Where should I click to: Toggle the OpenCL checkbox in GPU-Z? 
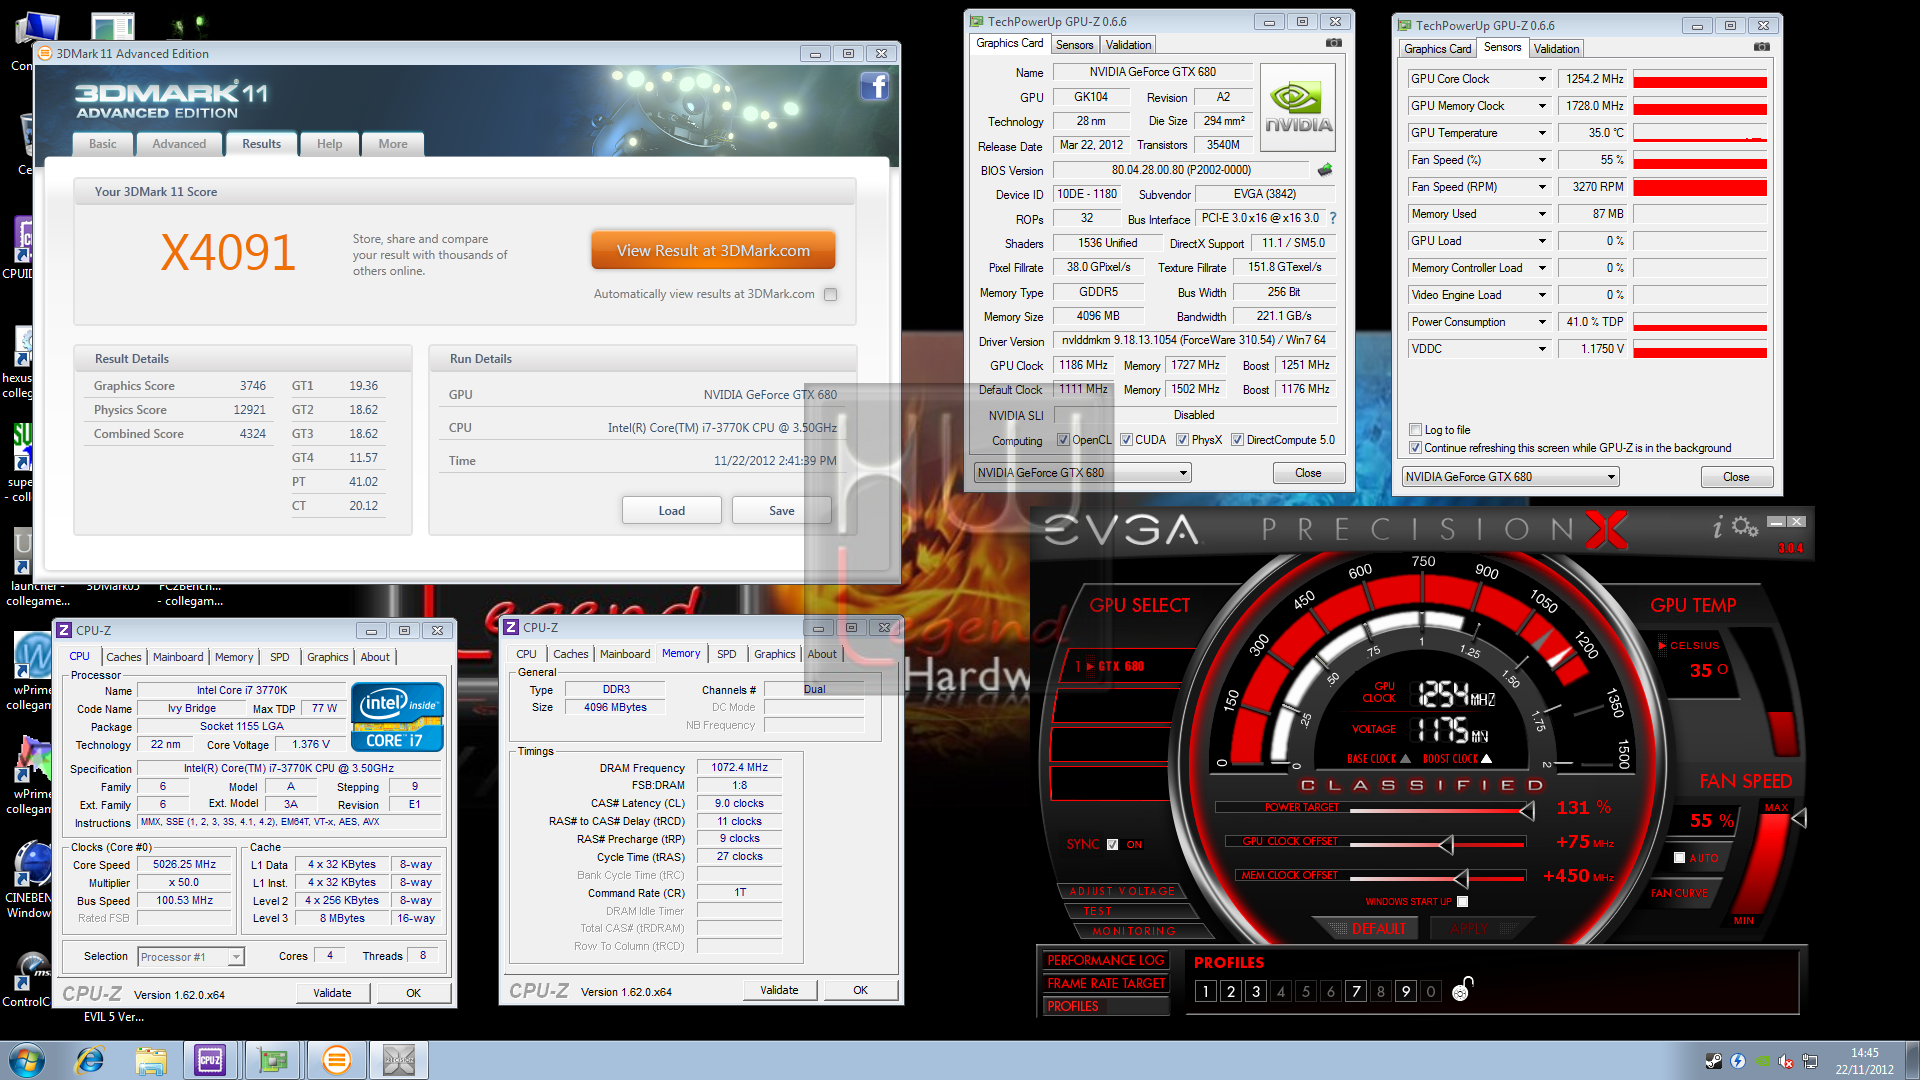tap(1063, 440)
